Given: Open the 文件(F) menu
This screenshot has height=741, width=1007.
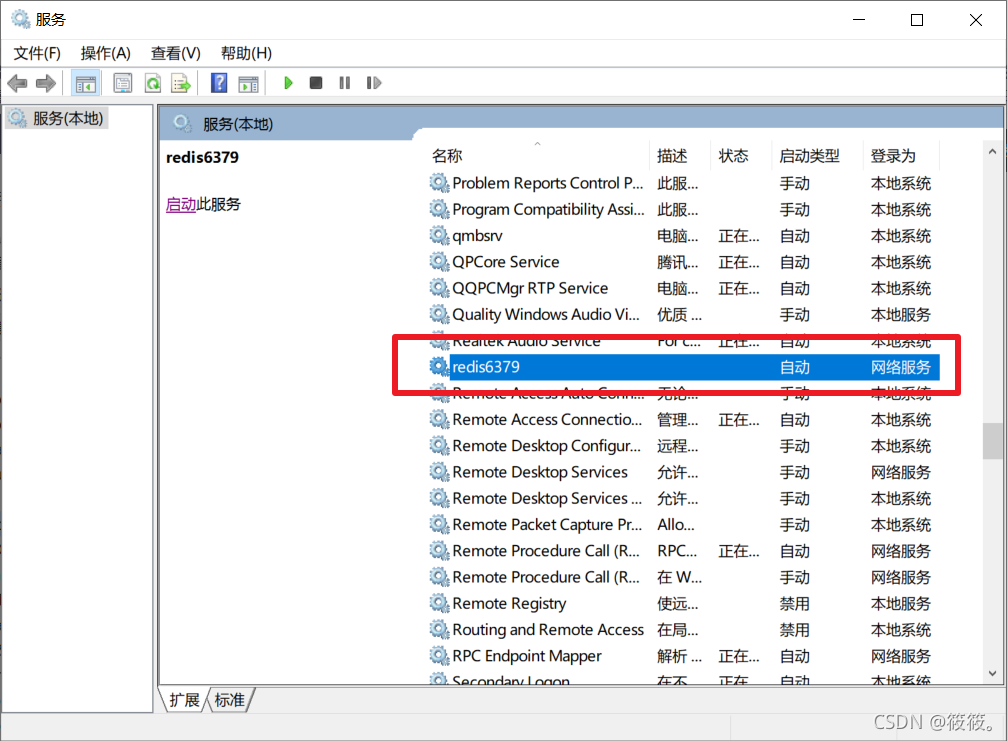Looking at the screenshot, I should point(37,53).
